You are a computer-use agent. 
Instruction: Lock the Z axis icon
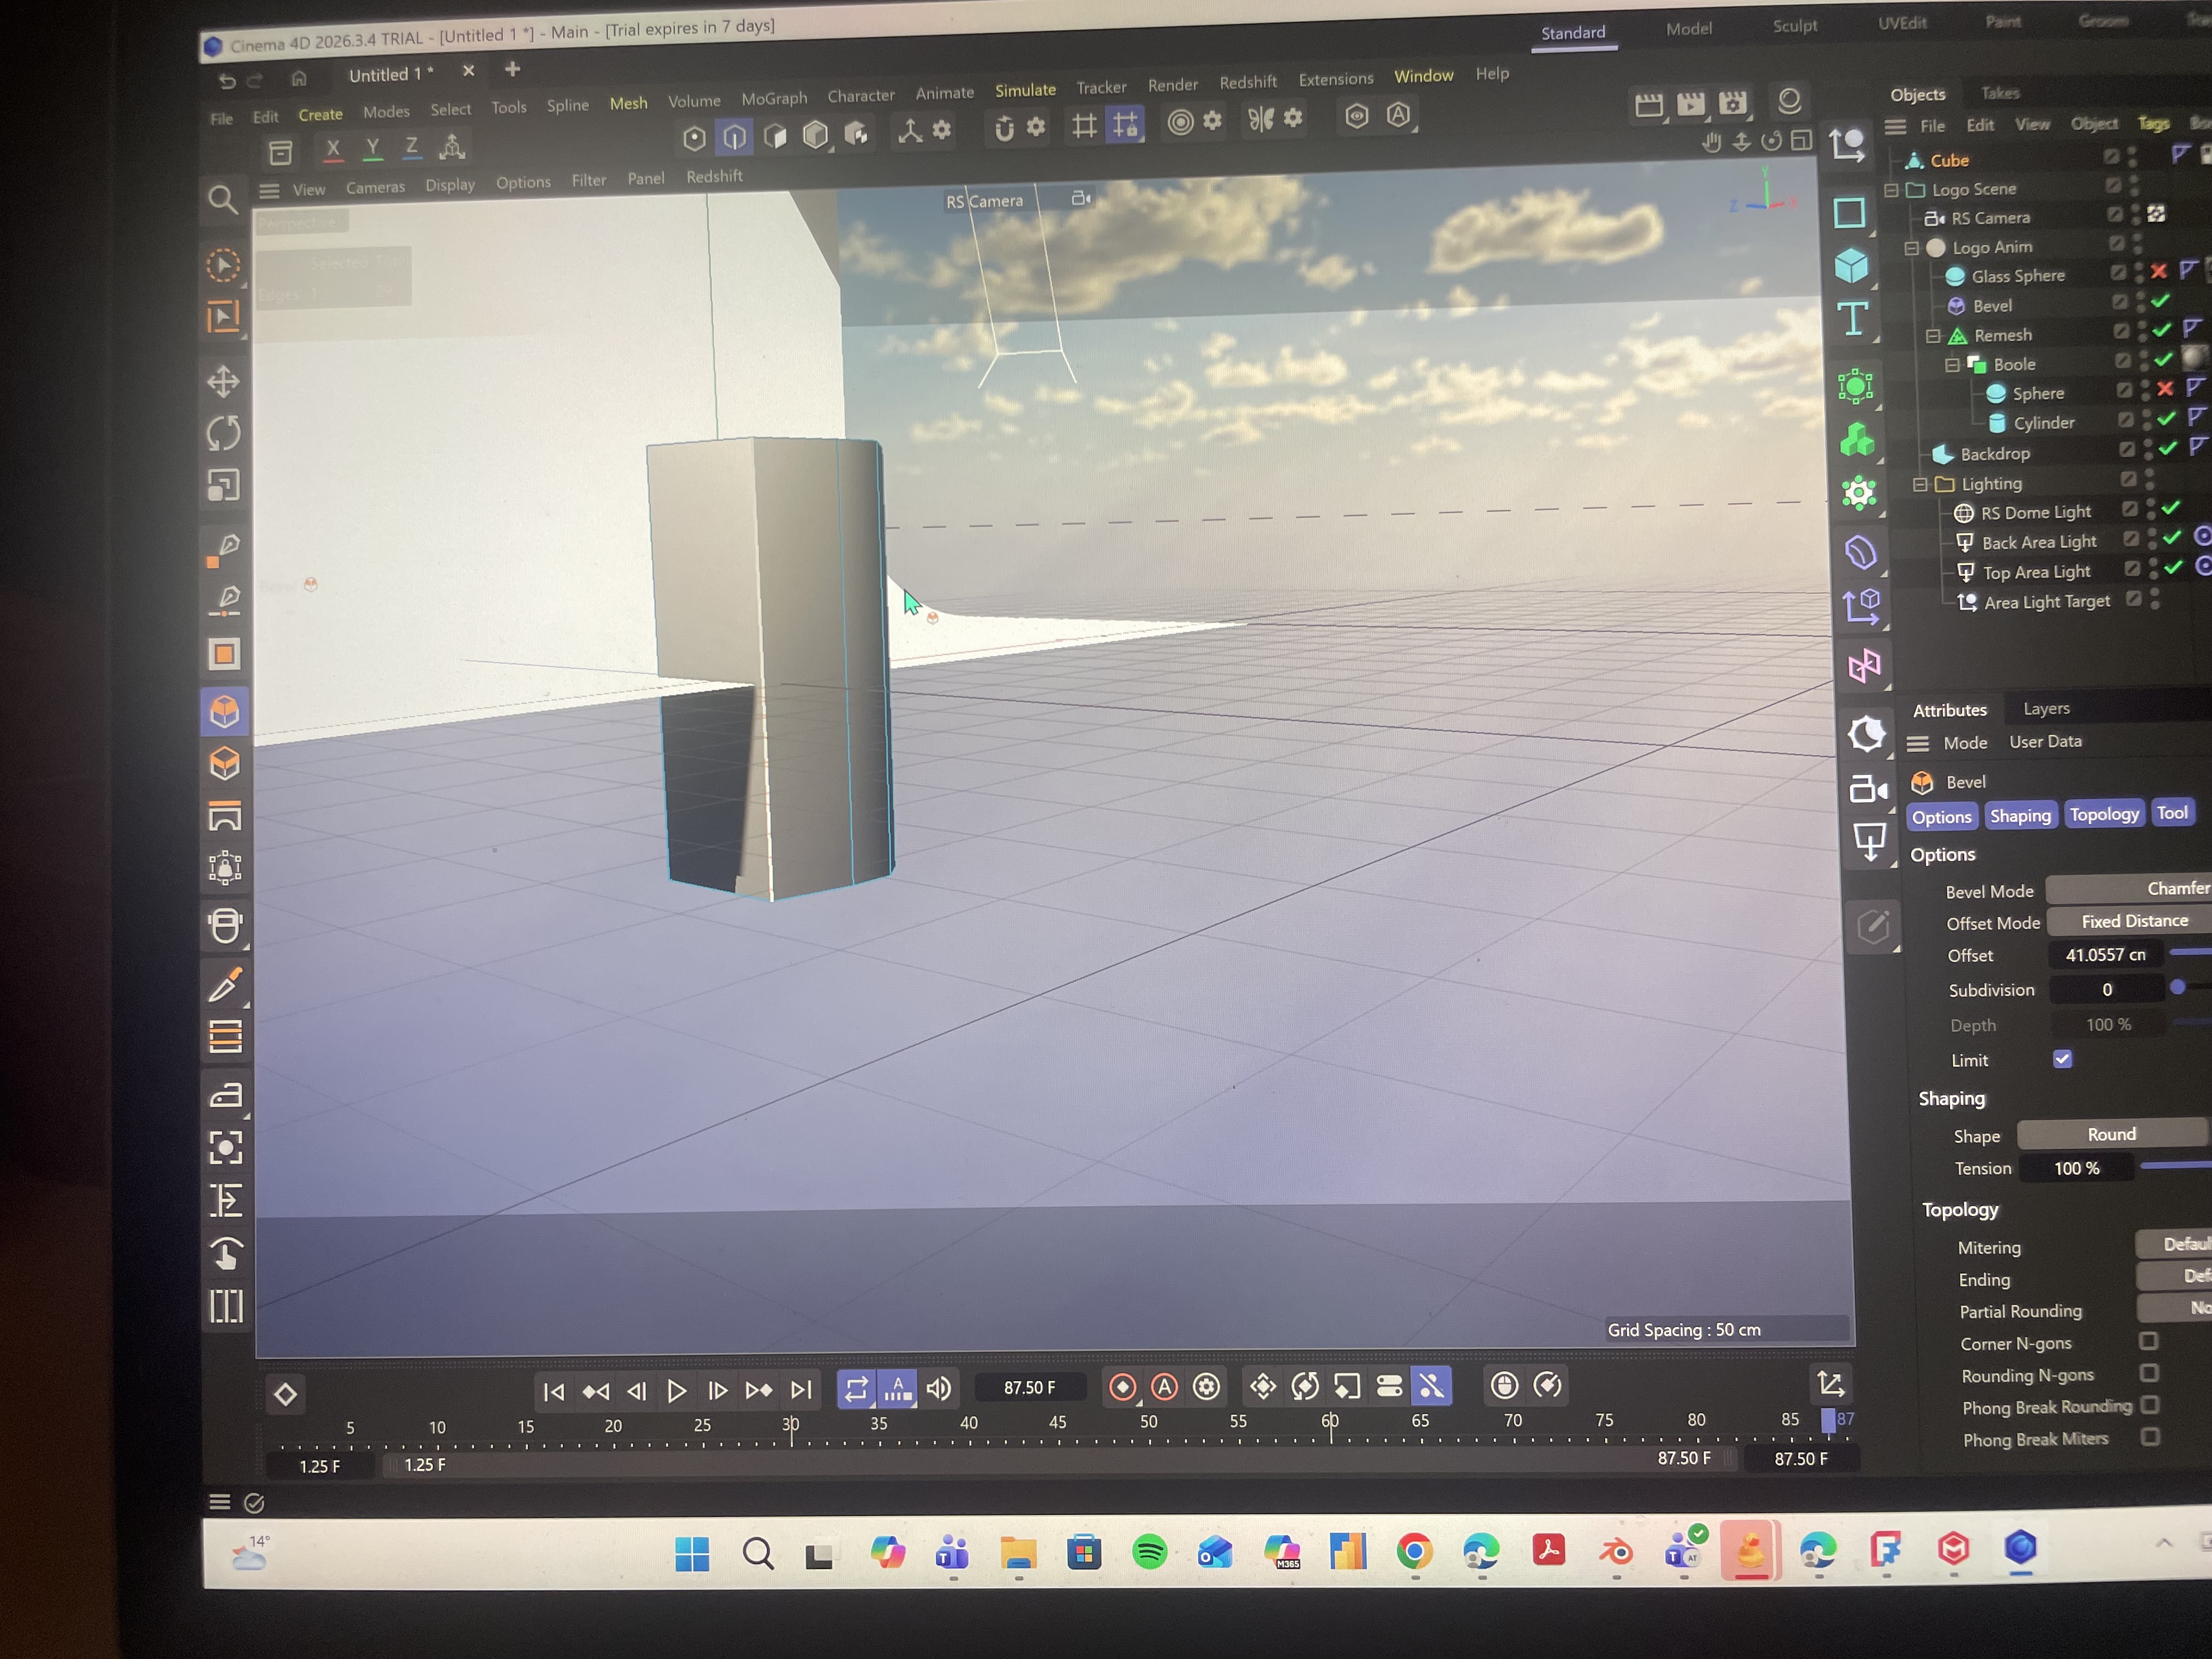click(x=411, y=148)
